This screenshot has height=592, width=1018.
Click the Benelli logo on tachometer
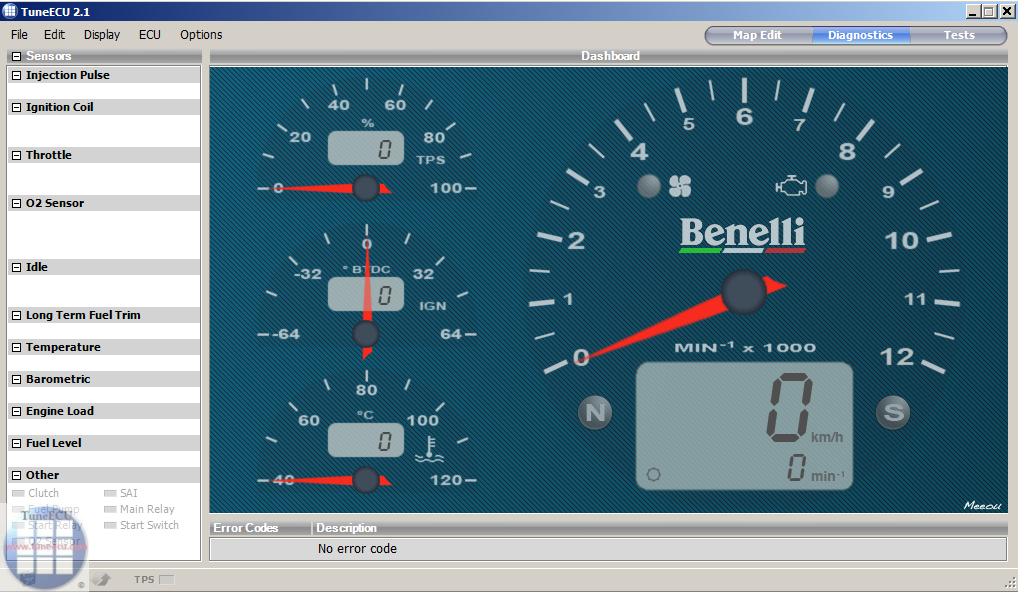(x=742, y=235)
